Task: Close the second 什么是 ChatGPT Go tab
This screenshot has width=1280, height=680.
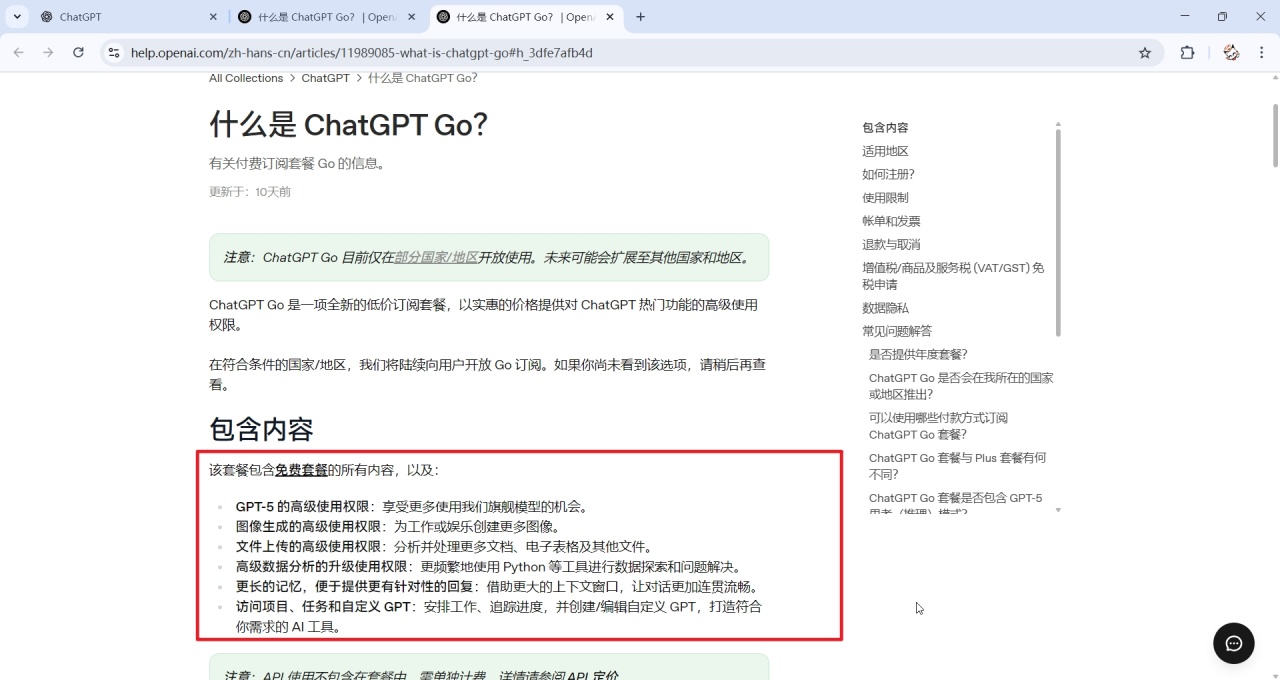Action: coord(411,17)
